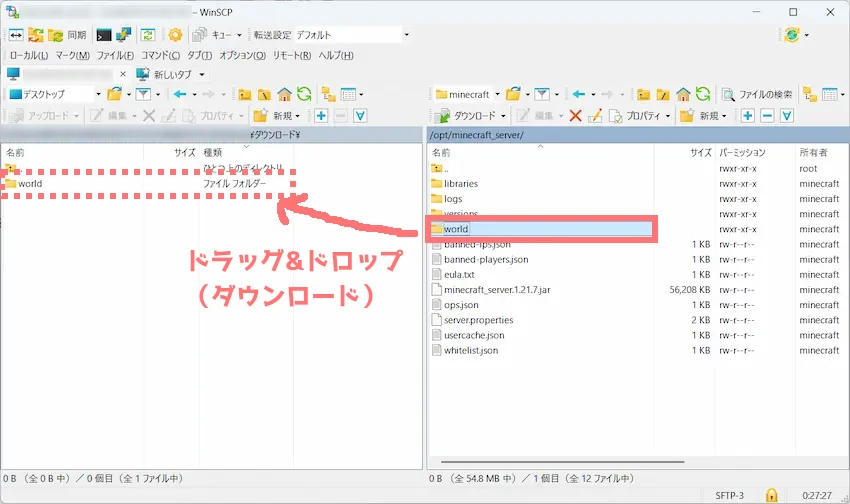Image resolution: width=850 pixels, height=504 pixels.
Task: Open the タブ(T) menu
Action: point(199,55)
